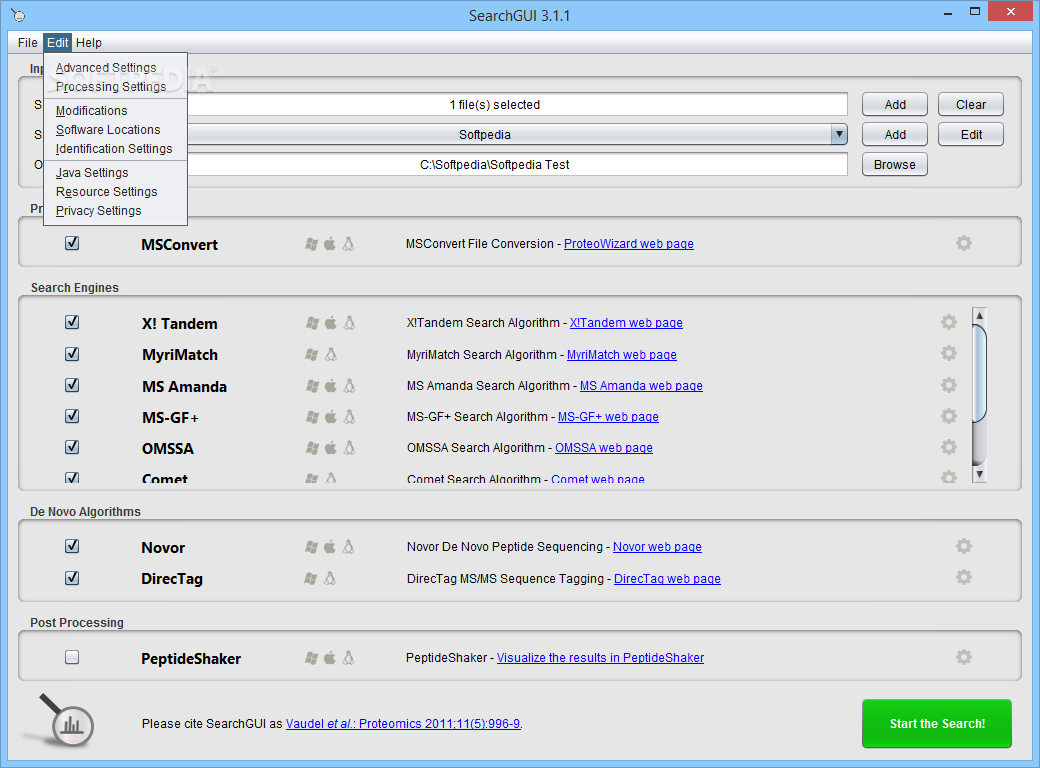Open the Vaudel et al. citation link
Image resolution: width=1040 pixels, height=768 pixels.
pos(403,724)
